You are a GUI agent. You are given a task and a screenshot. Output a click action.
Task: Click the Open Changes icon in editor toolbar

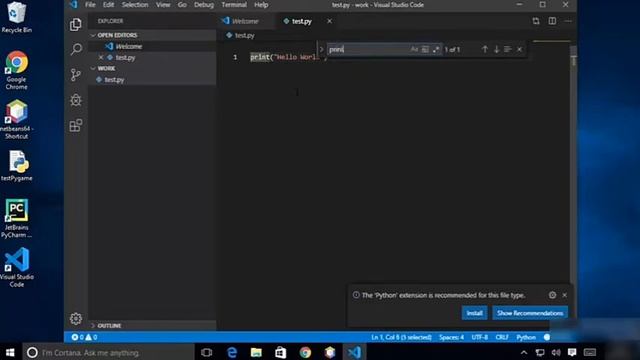[x=536, y=21]
